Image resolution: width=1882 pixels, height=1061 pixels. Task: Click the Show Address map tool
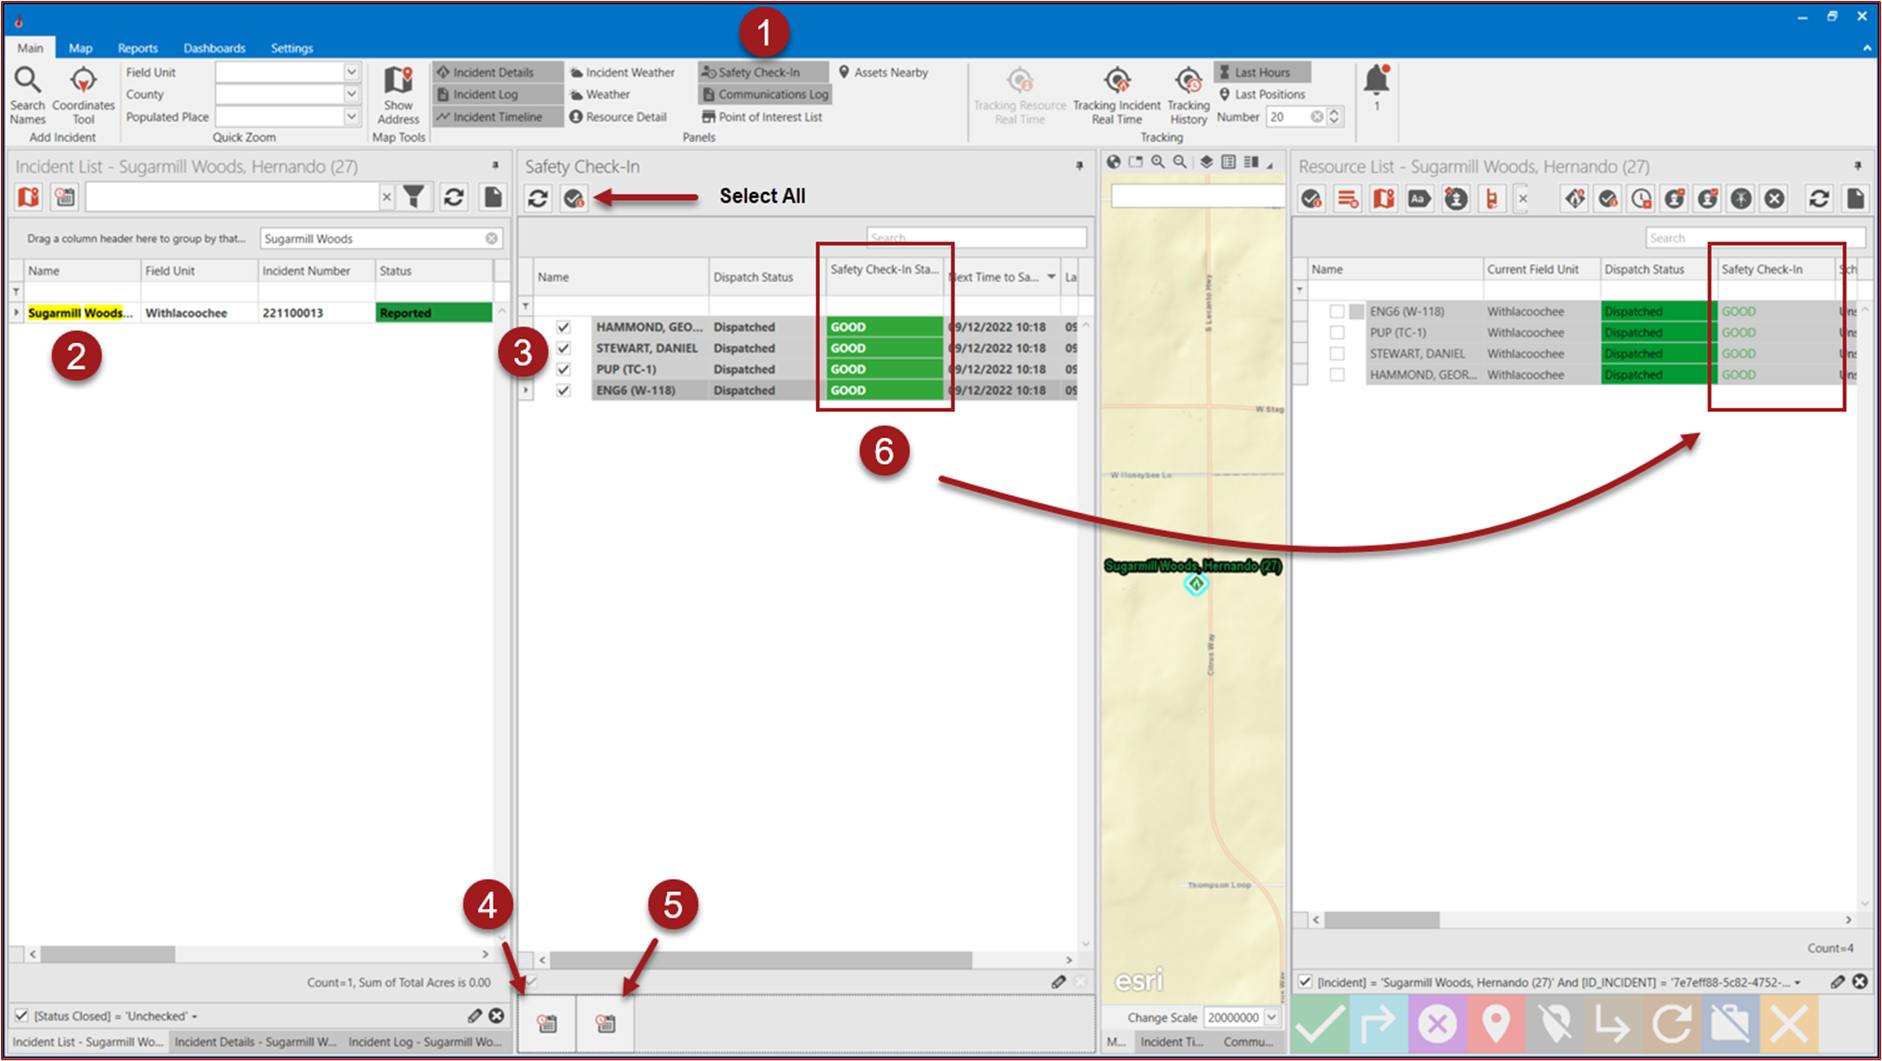(x=398, y=82)
